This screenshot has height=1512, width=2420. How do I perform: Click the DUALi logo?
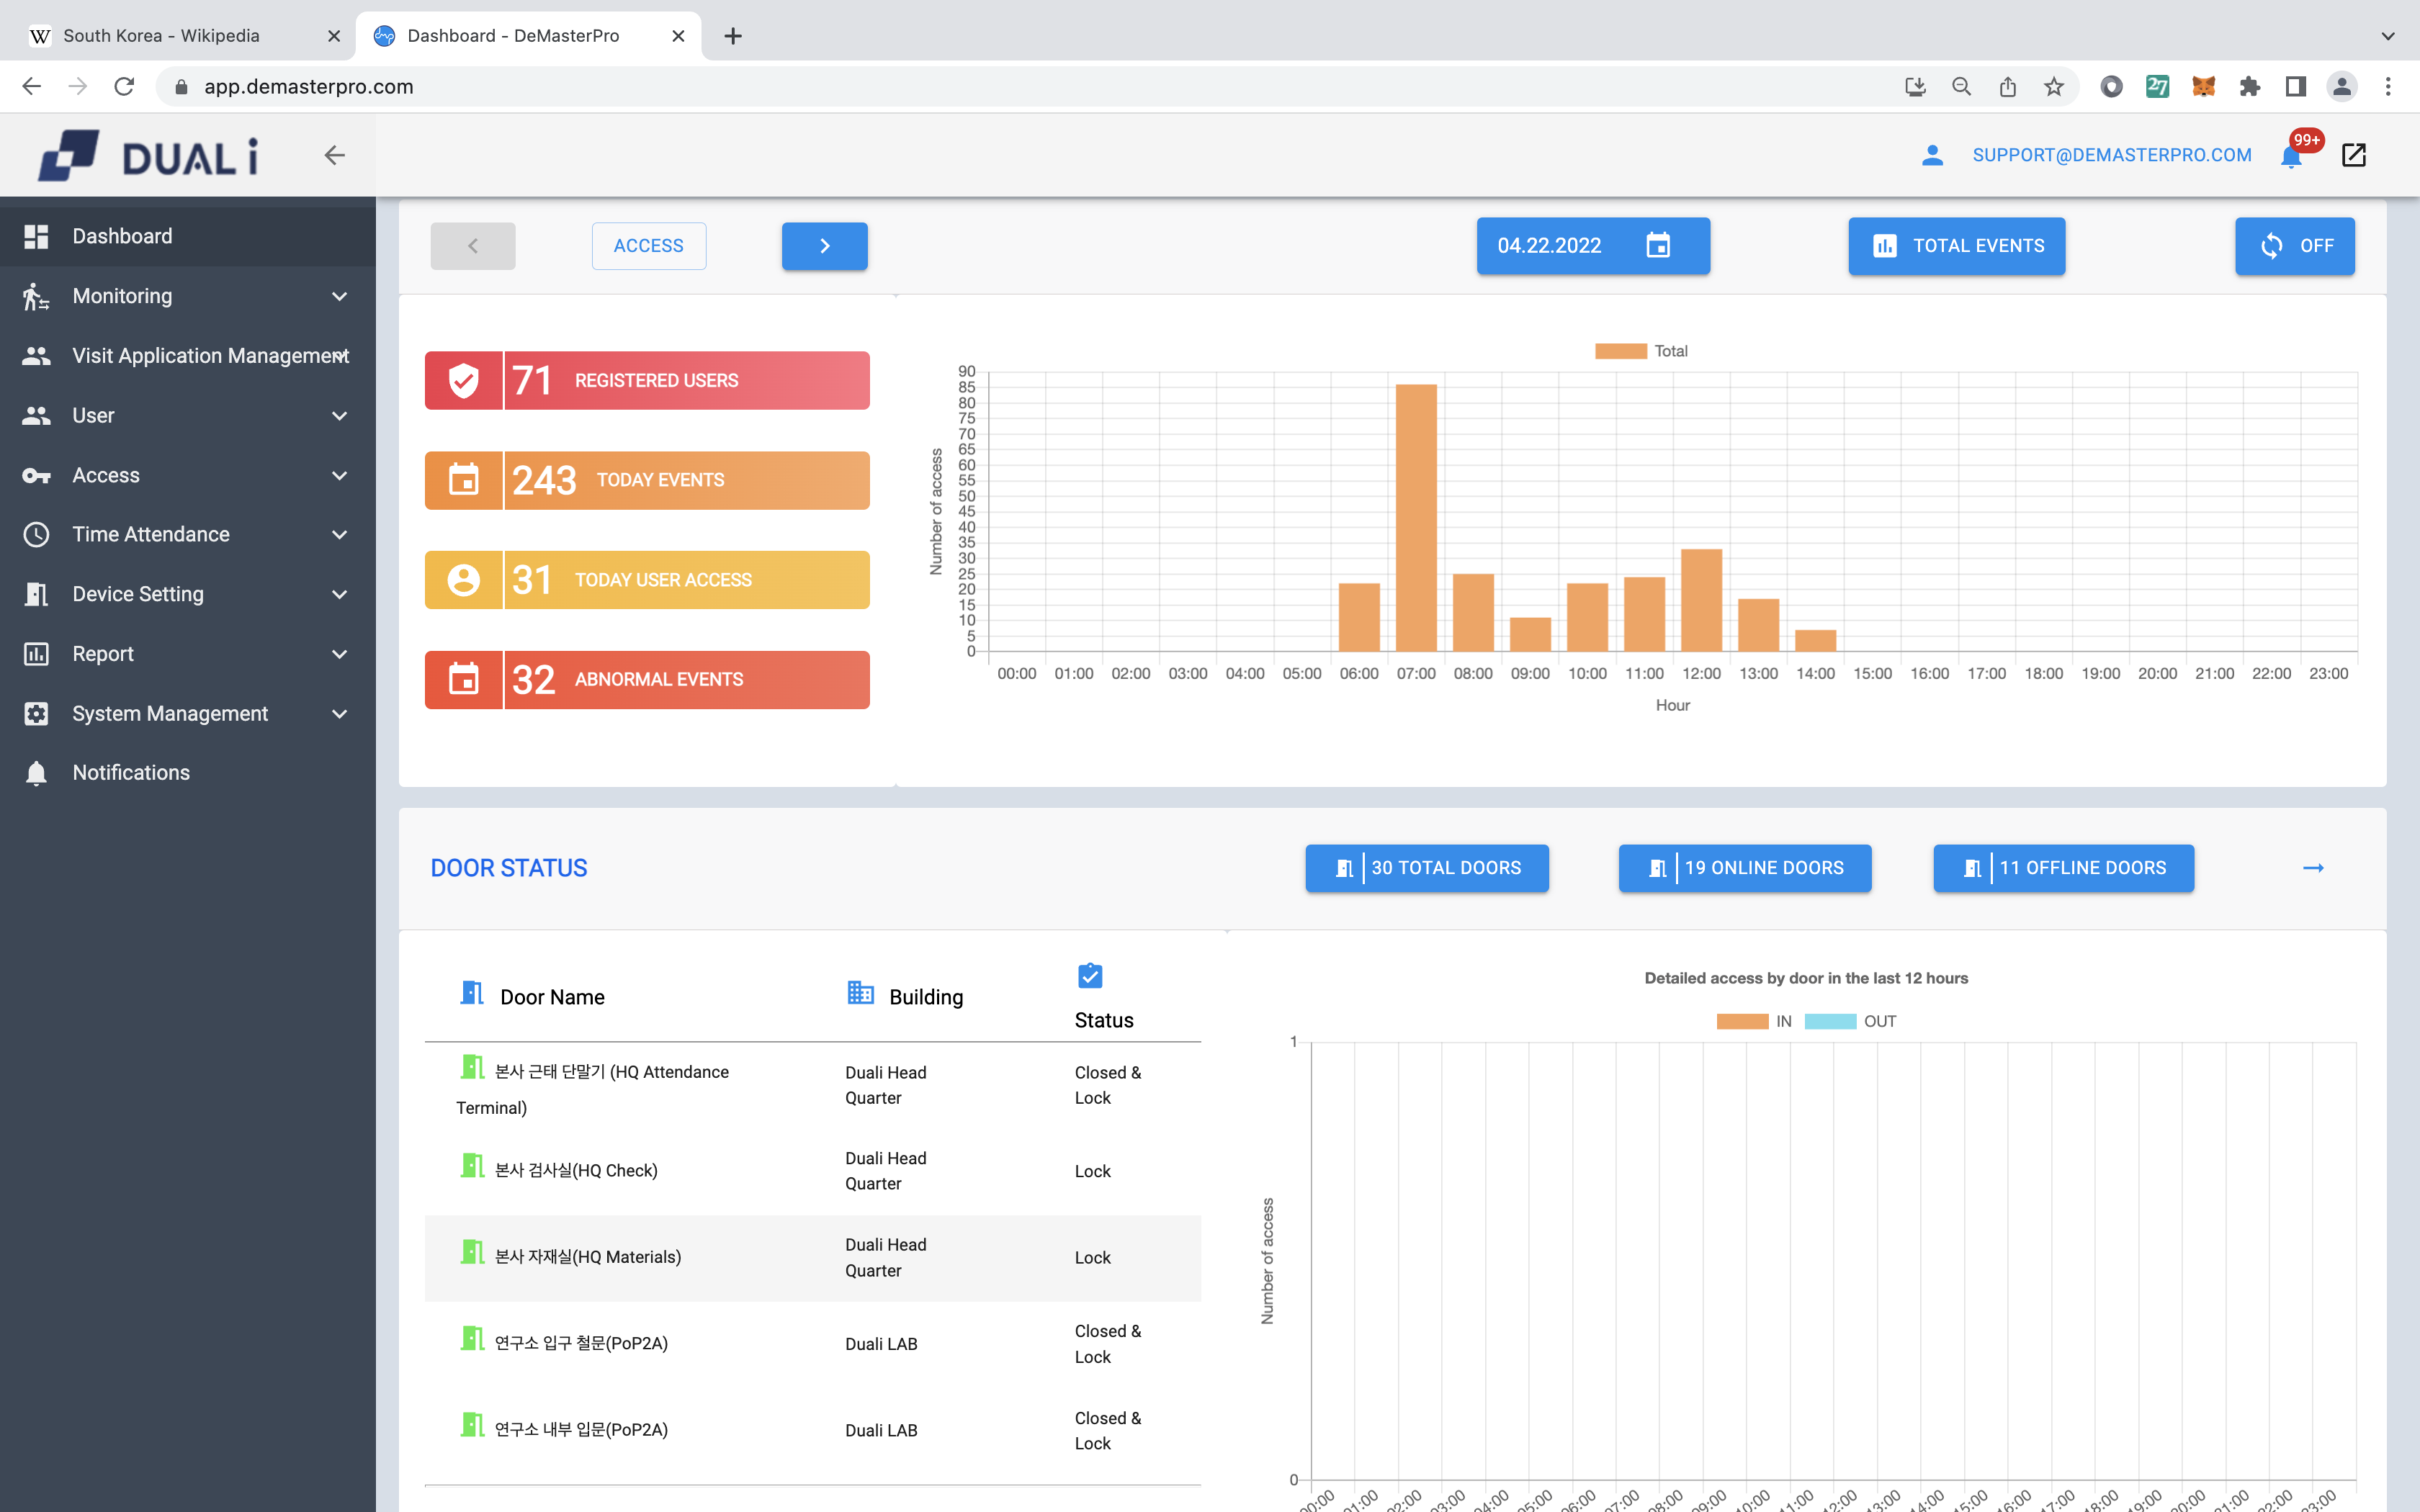click(x=148, y=156)
